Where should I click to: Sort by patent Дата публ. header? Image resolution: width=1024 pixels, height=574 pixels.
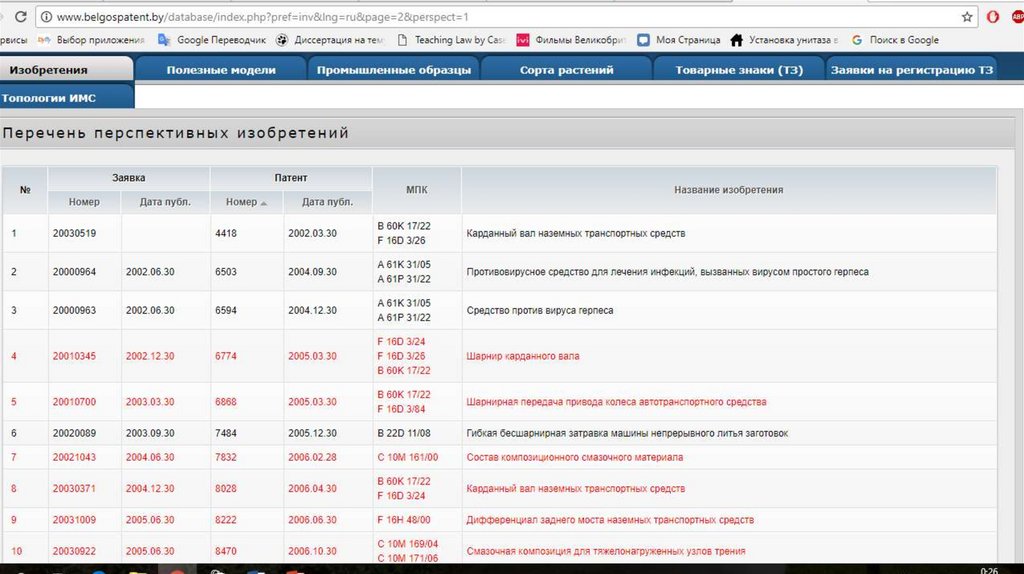(327, 202)
